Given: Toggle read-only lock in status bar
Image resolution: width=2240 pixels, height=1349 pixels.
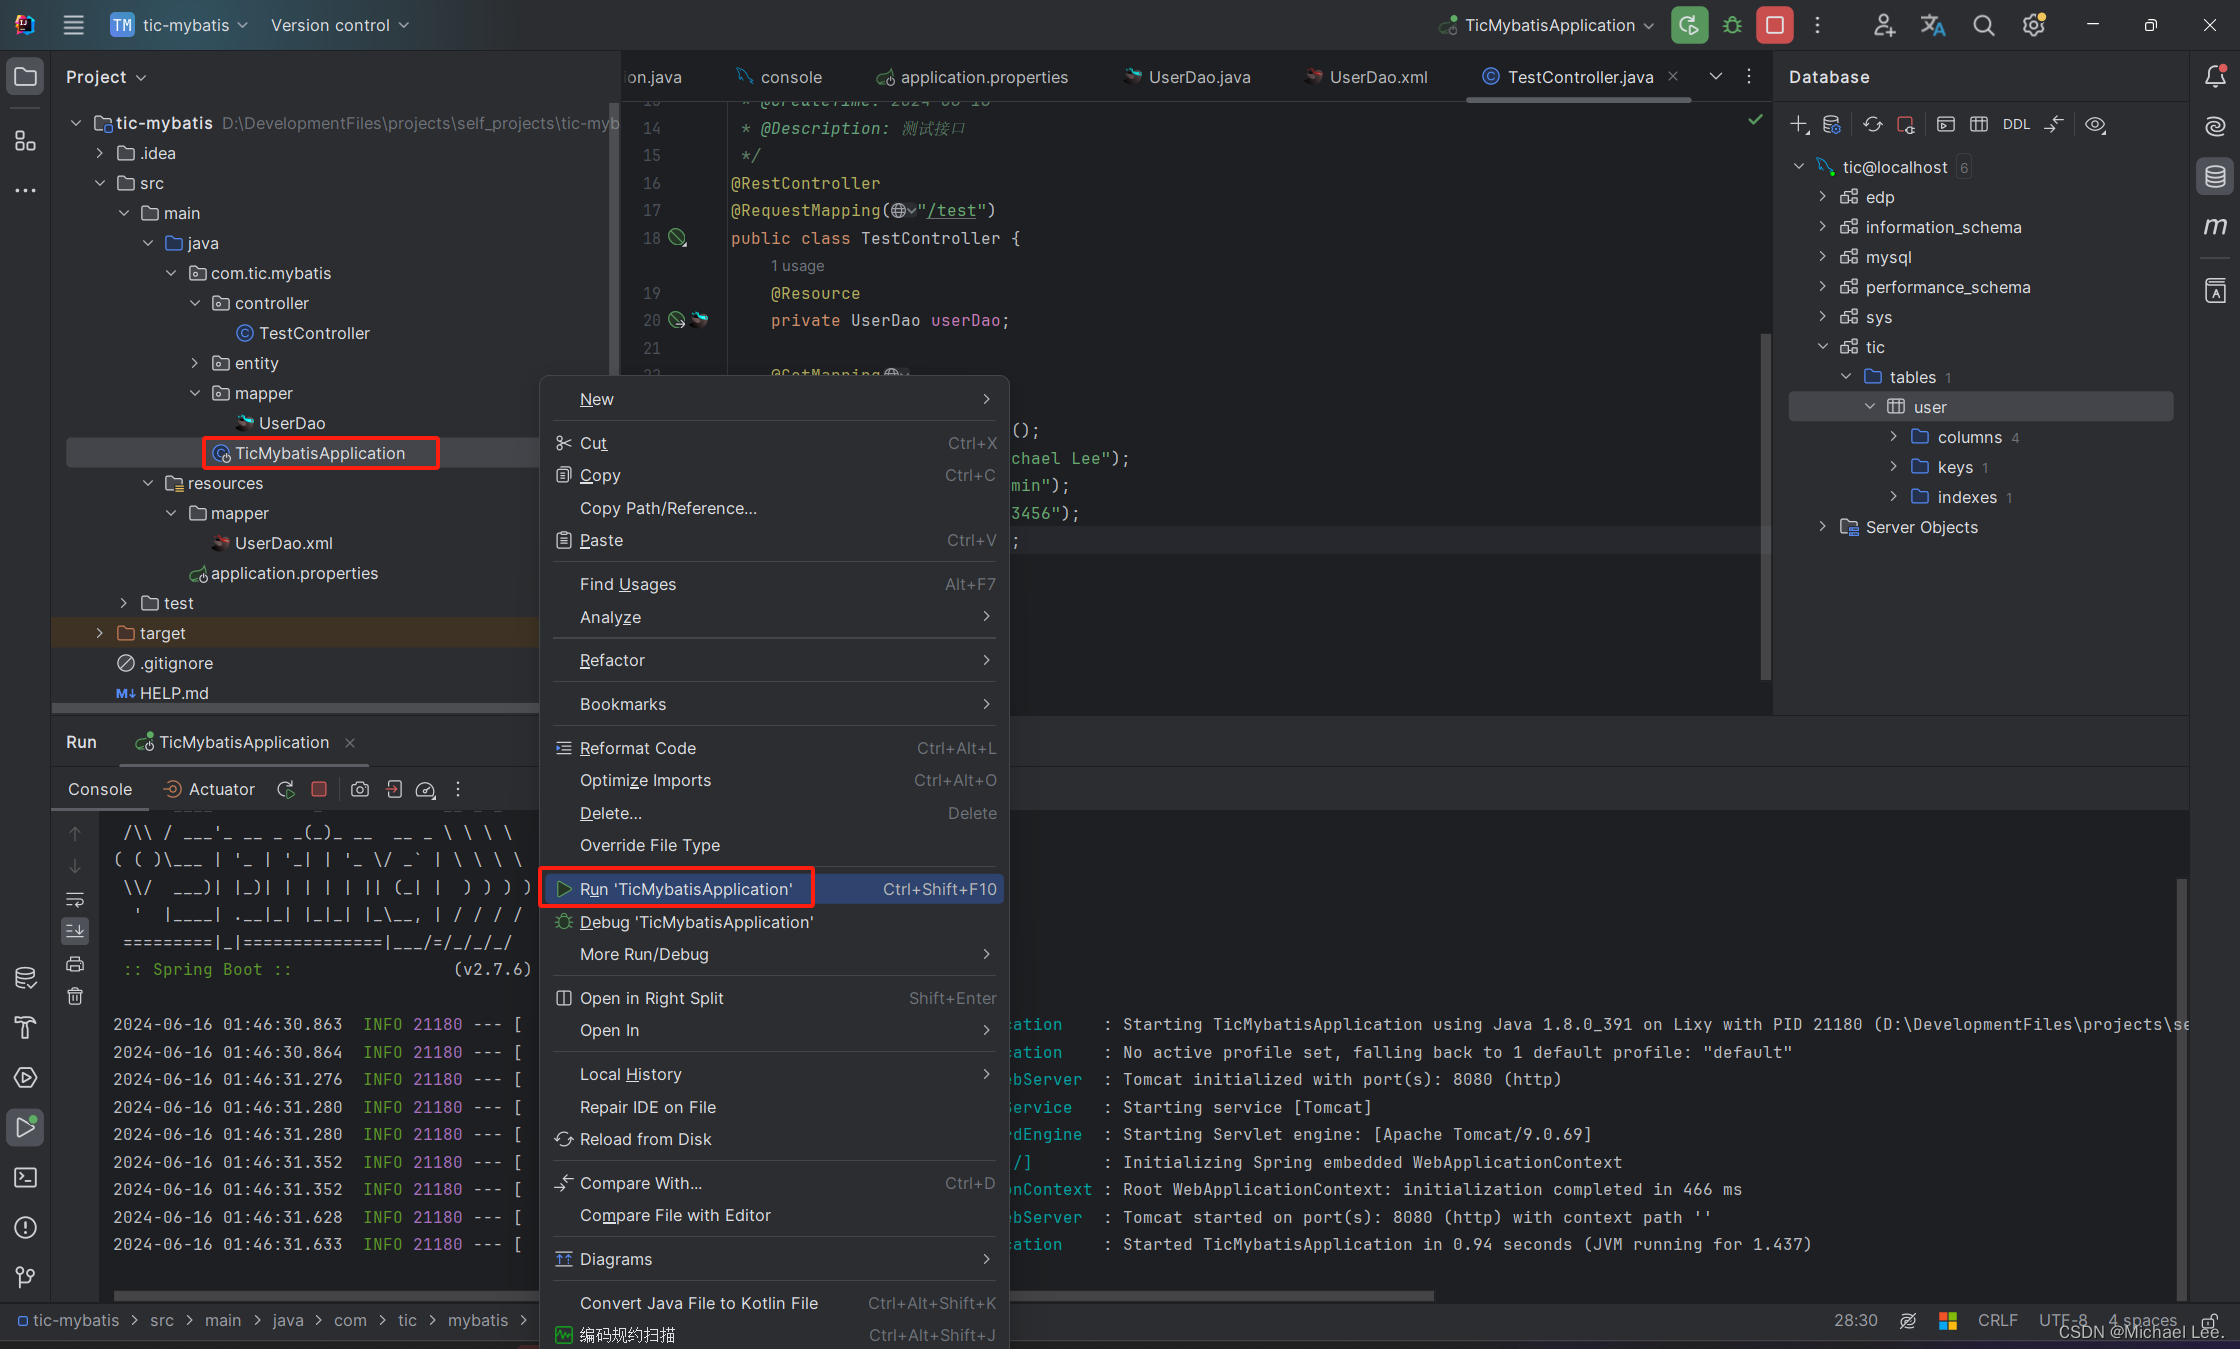Looking at the screenshot, I should 2209,1320.
